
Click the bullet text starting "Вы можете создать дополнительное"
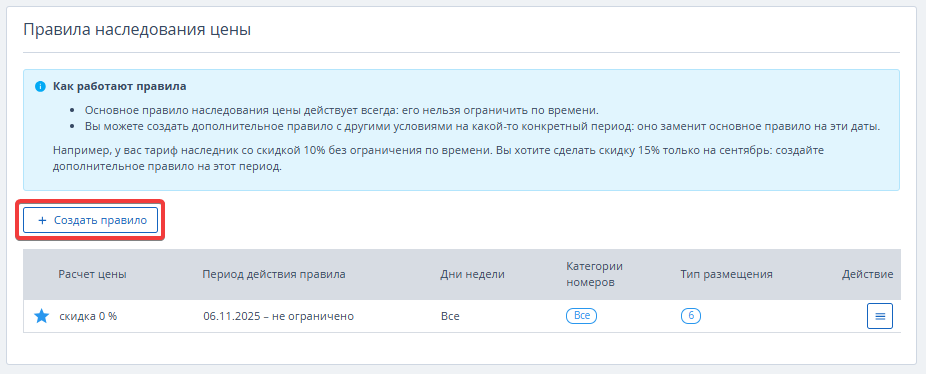pyautogui.click(x=482, y=126)
